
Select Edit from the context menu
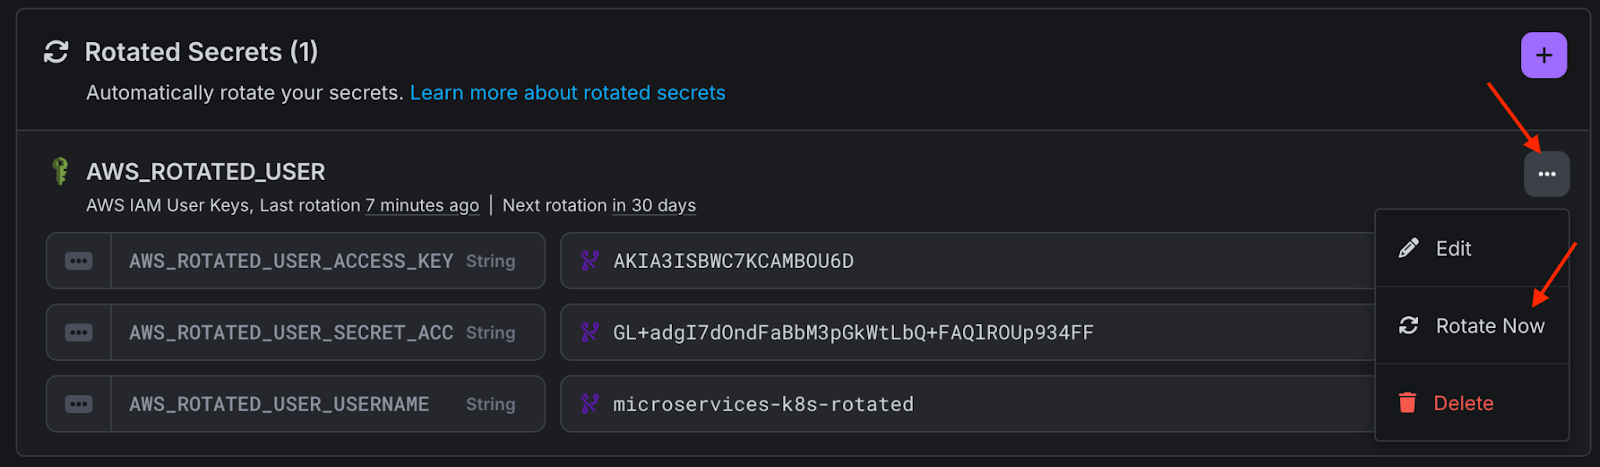pos(1472,248)
